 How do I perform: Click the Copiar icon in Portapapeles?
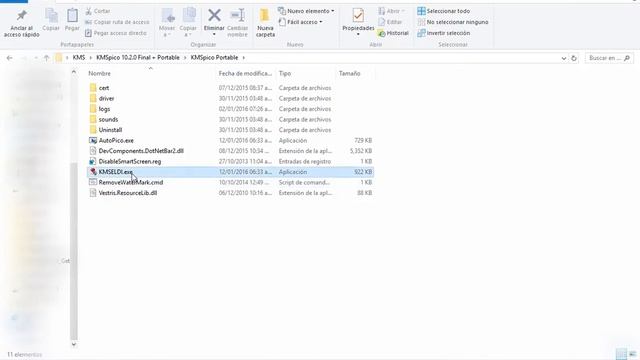pos(51,16)
